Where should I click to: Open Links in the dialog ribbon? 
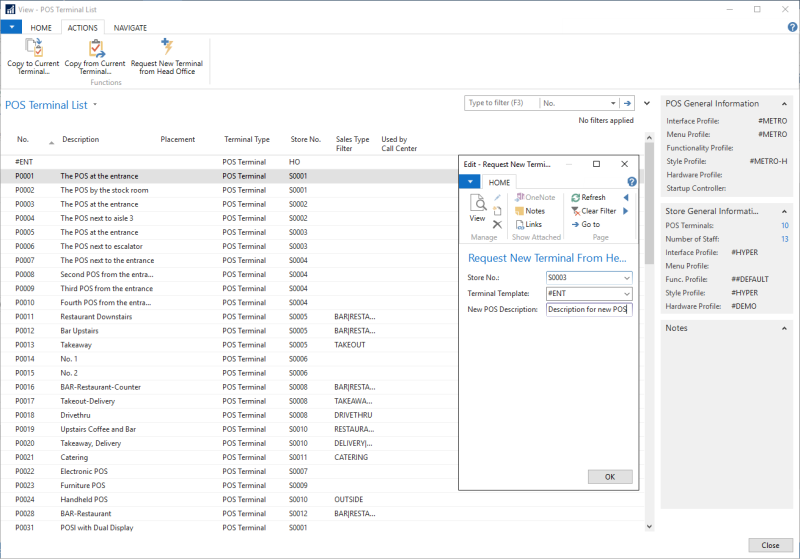coord(528,224)
